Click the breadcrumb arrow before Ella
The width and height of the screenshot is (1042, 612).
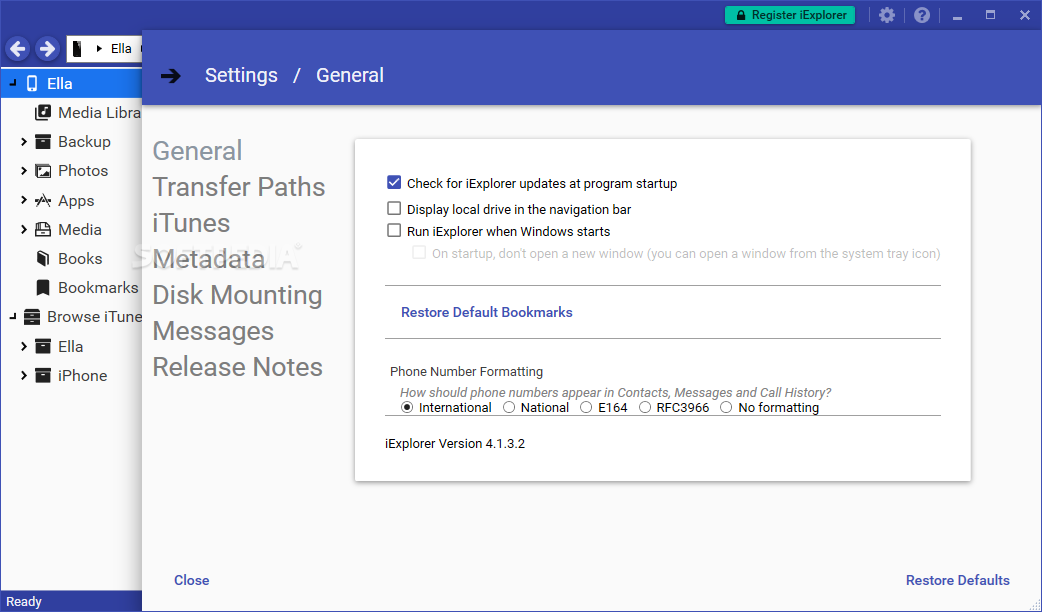[x=99, y=49]
